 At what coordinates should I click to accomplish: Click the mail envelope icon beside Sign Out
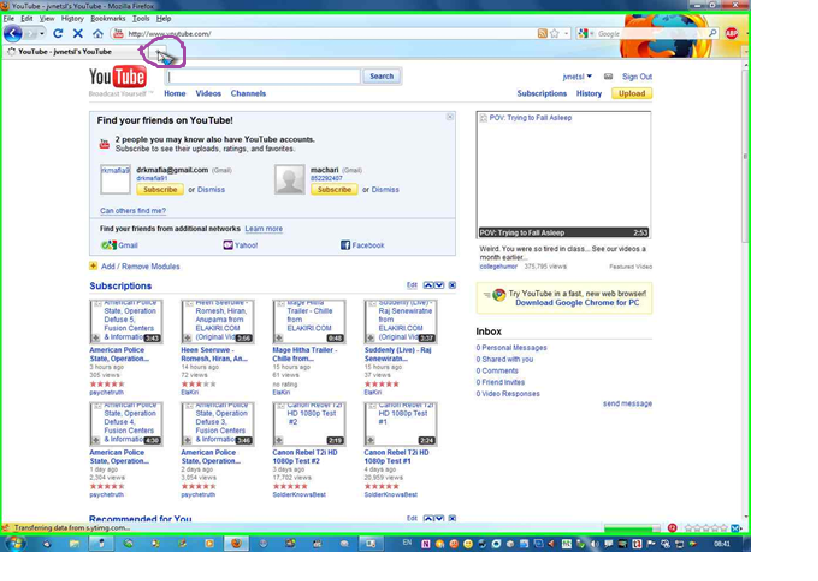click(x=607, y=77)
